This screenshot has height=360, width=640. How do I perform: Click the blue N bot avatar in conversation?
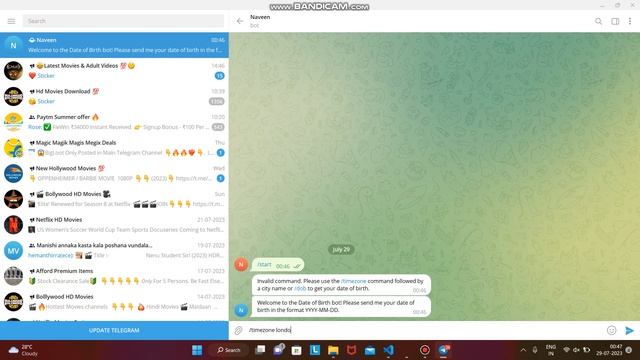point(241,310)
